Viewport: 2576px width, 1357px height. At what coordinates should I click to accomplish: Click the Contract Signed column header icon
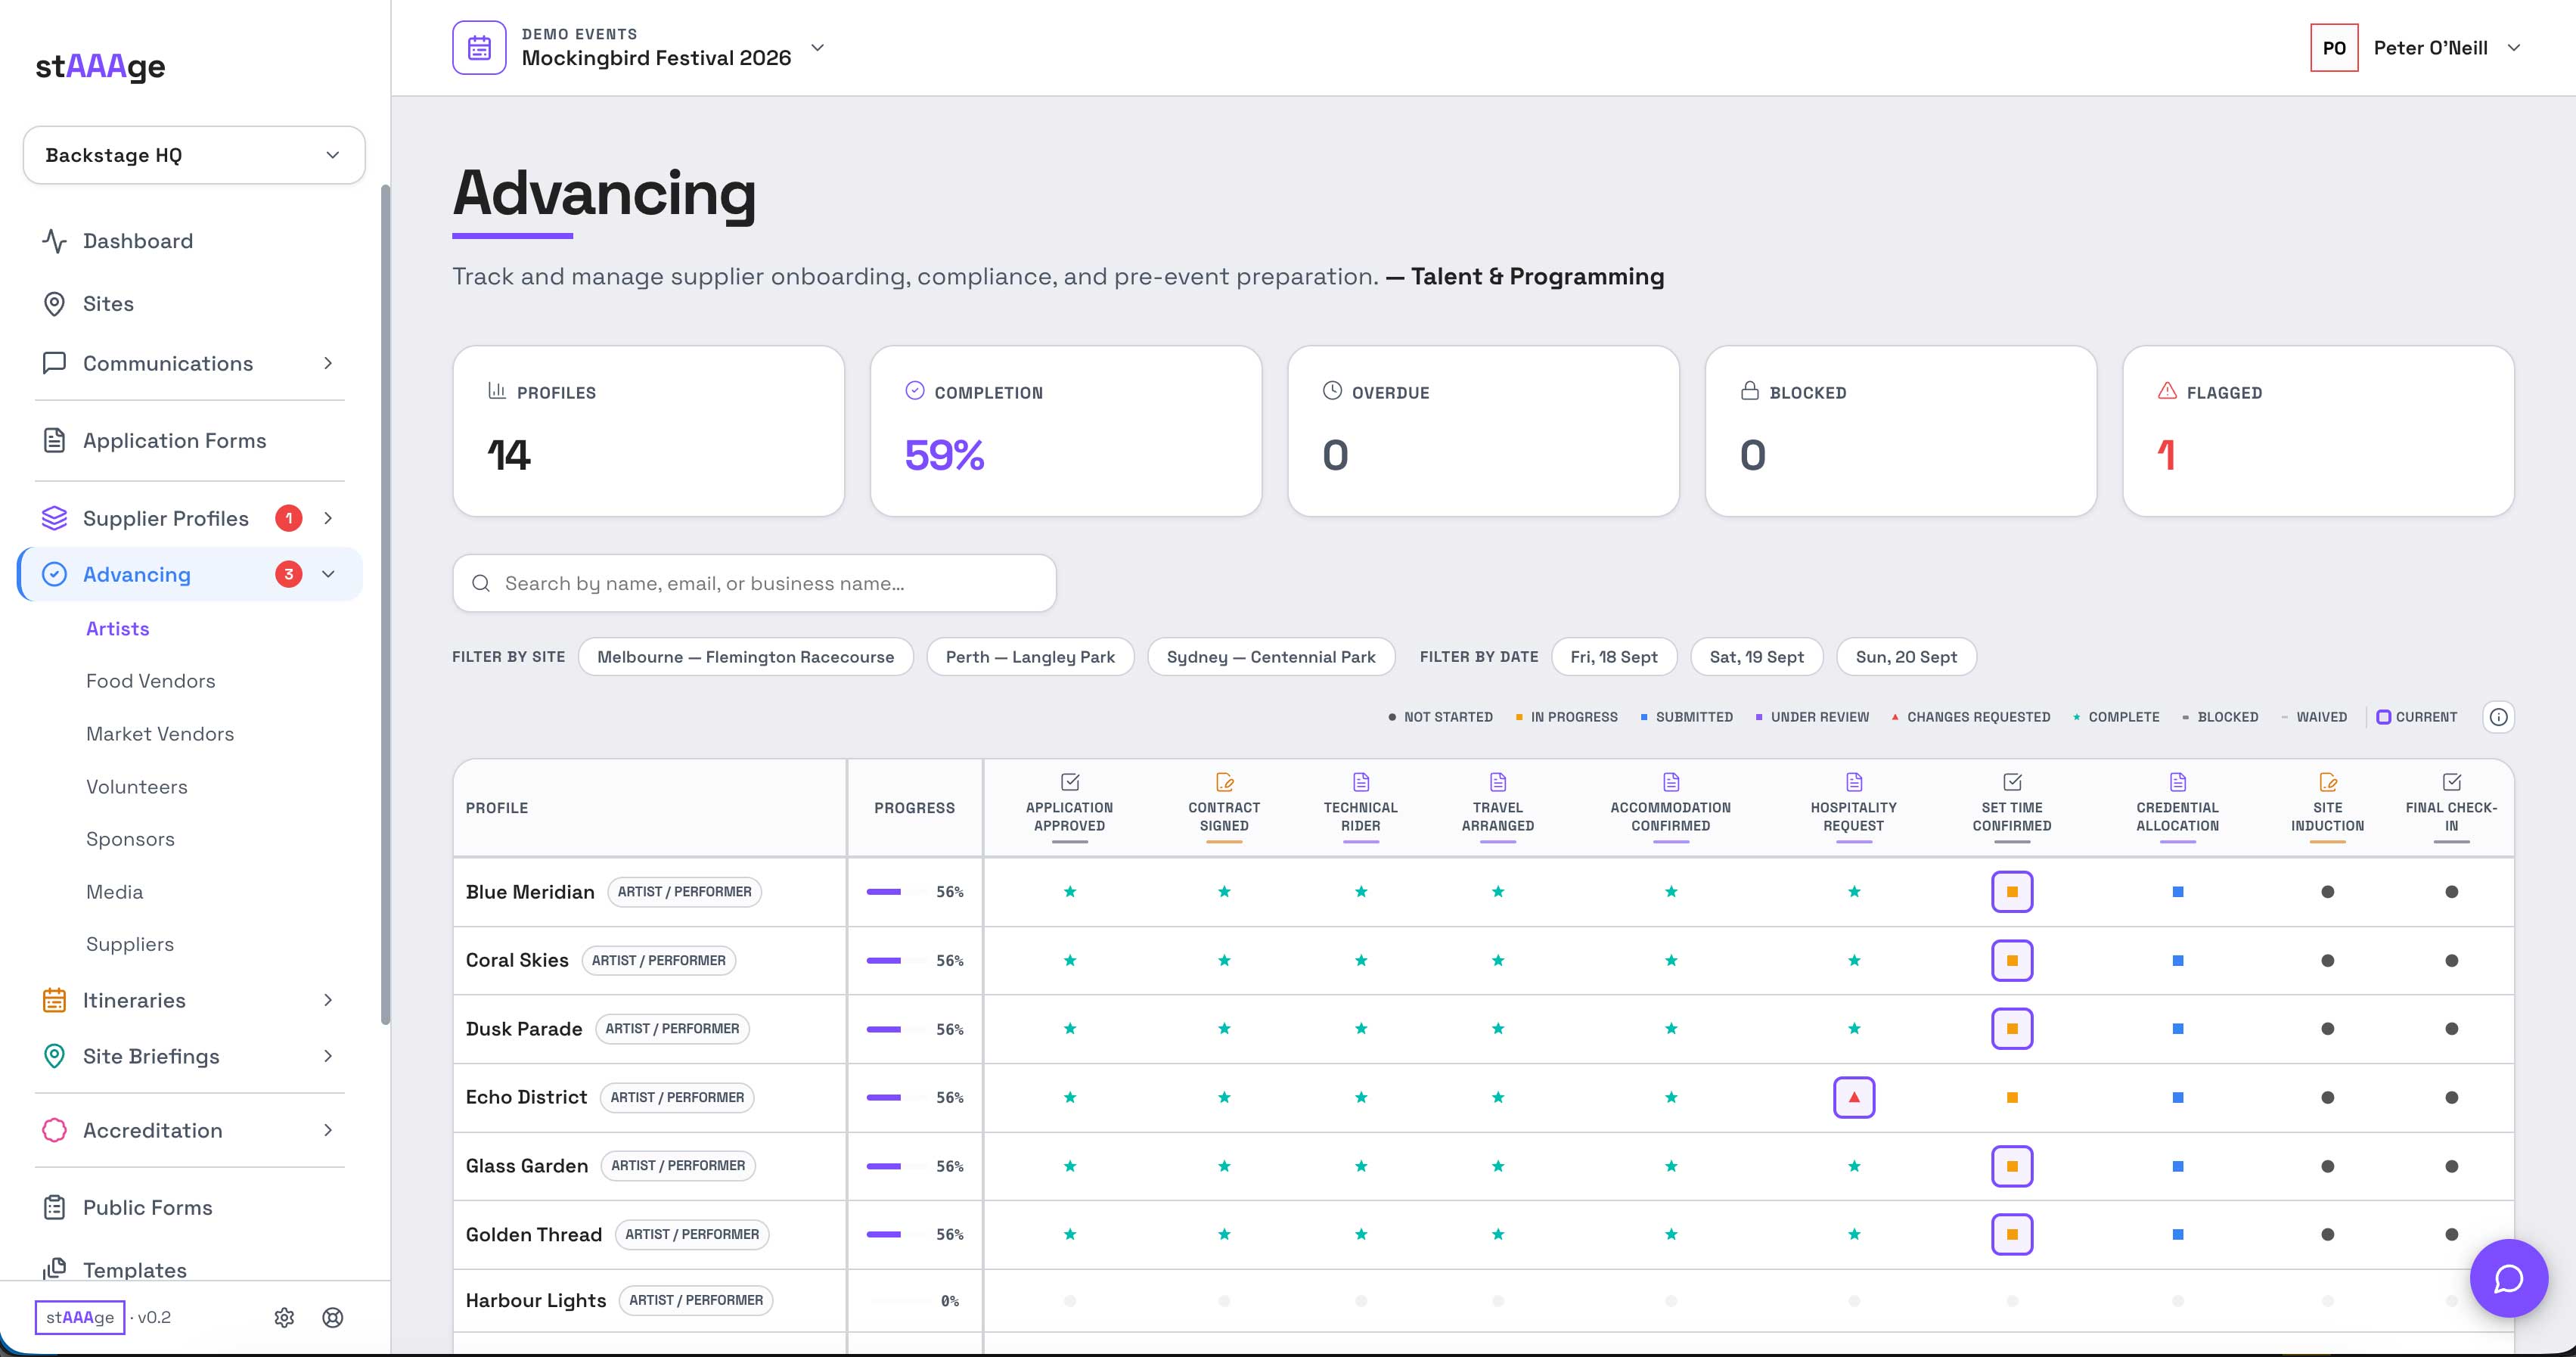tap(1224, 782)
